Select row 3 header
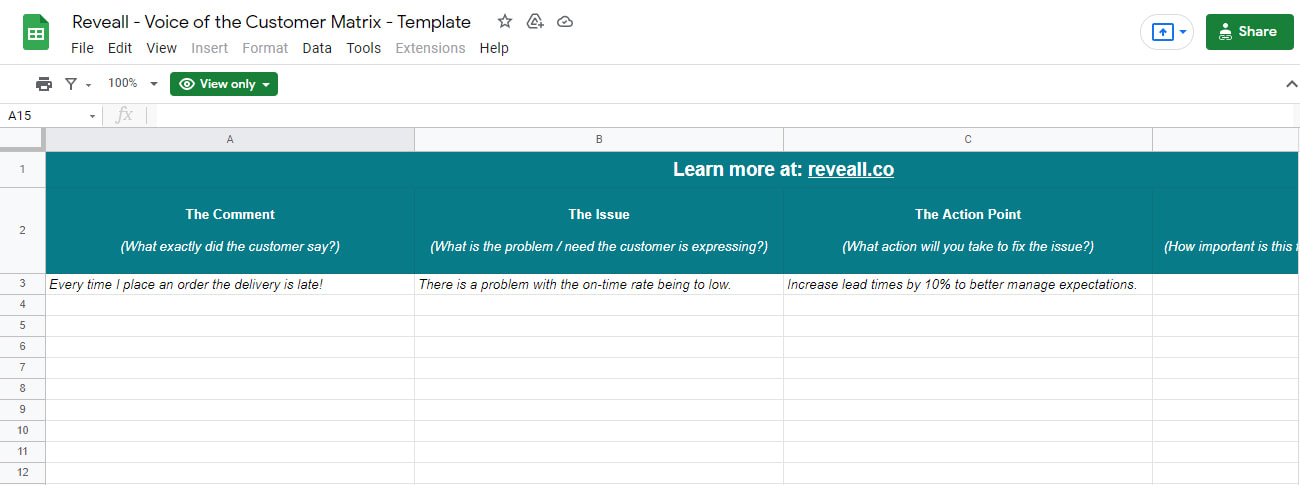The width and height of the screenshot is (1300, 485). (22, 284)
